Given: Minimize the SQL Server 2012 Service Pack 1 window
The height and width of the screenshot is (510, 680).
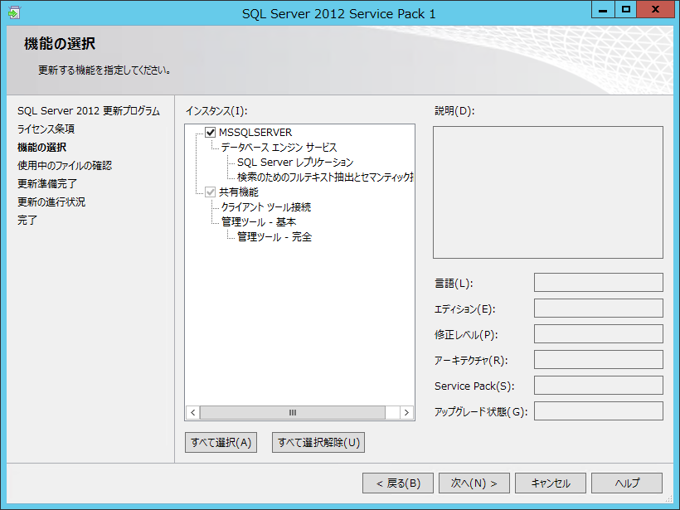Looking at the screenshot, I should pos(603,10).
